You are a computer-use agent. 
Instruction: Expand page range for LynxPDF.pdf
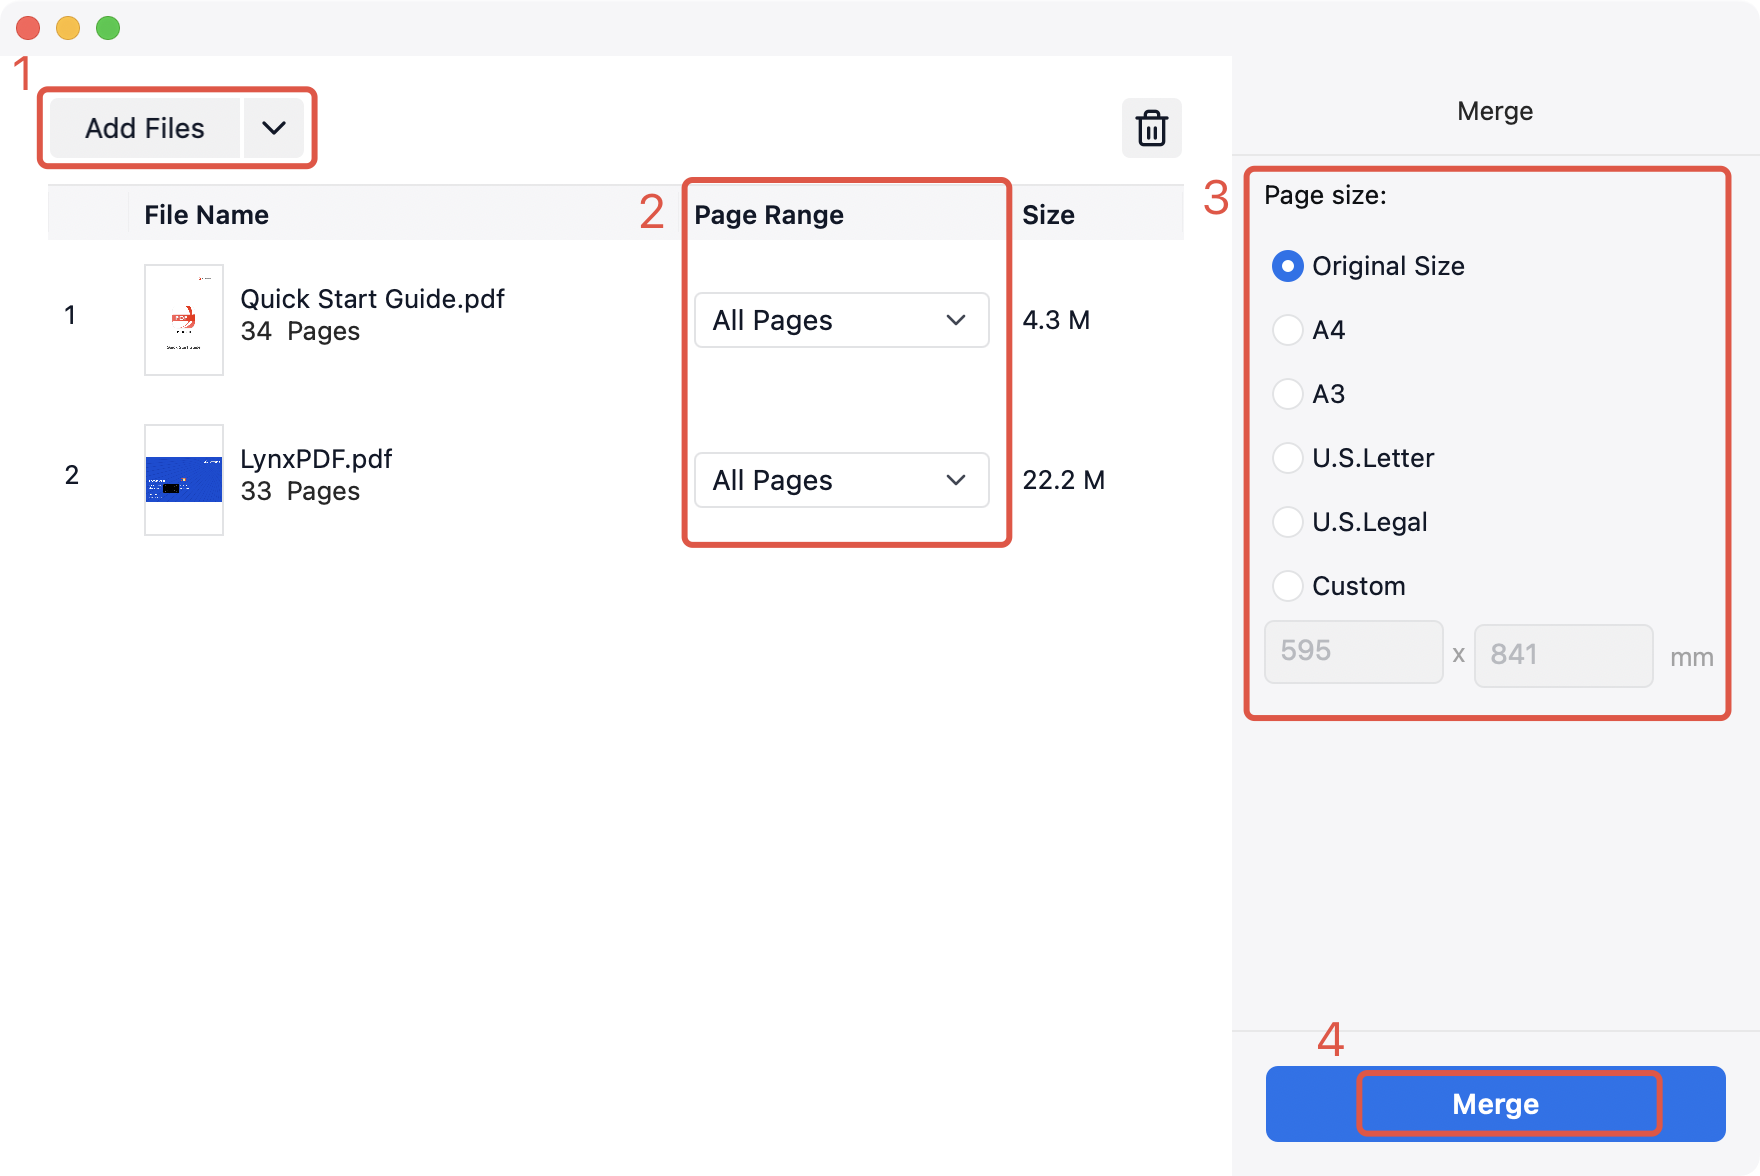(841, 480)
